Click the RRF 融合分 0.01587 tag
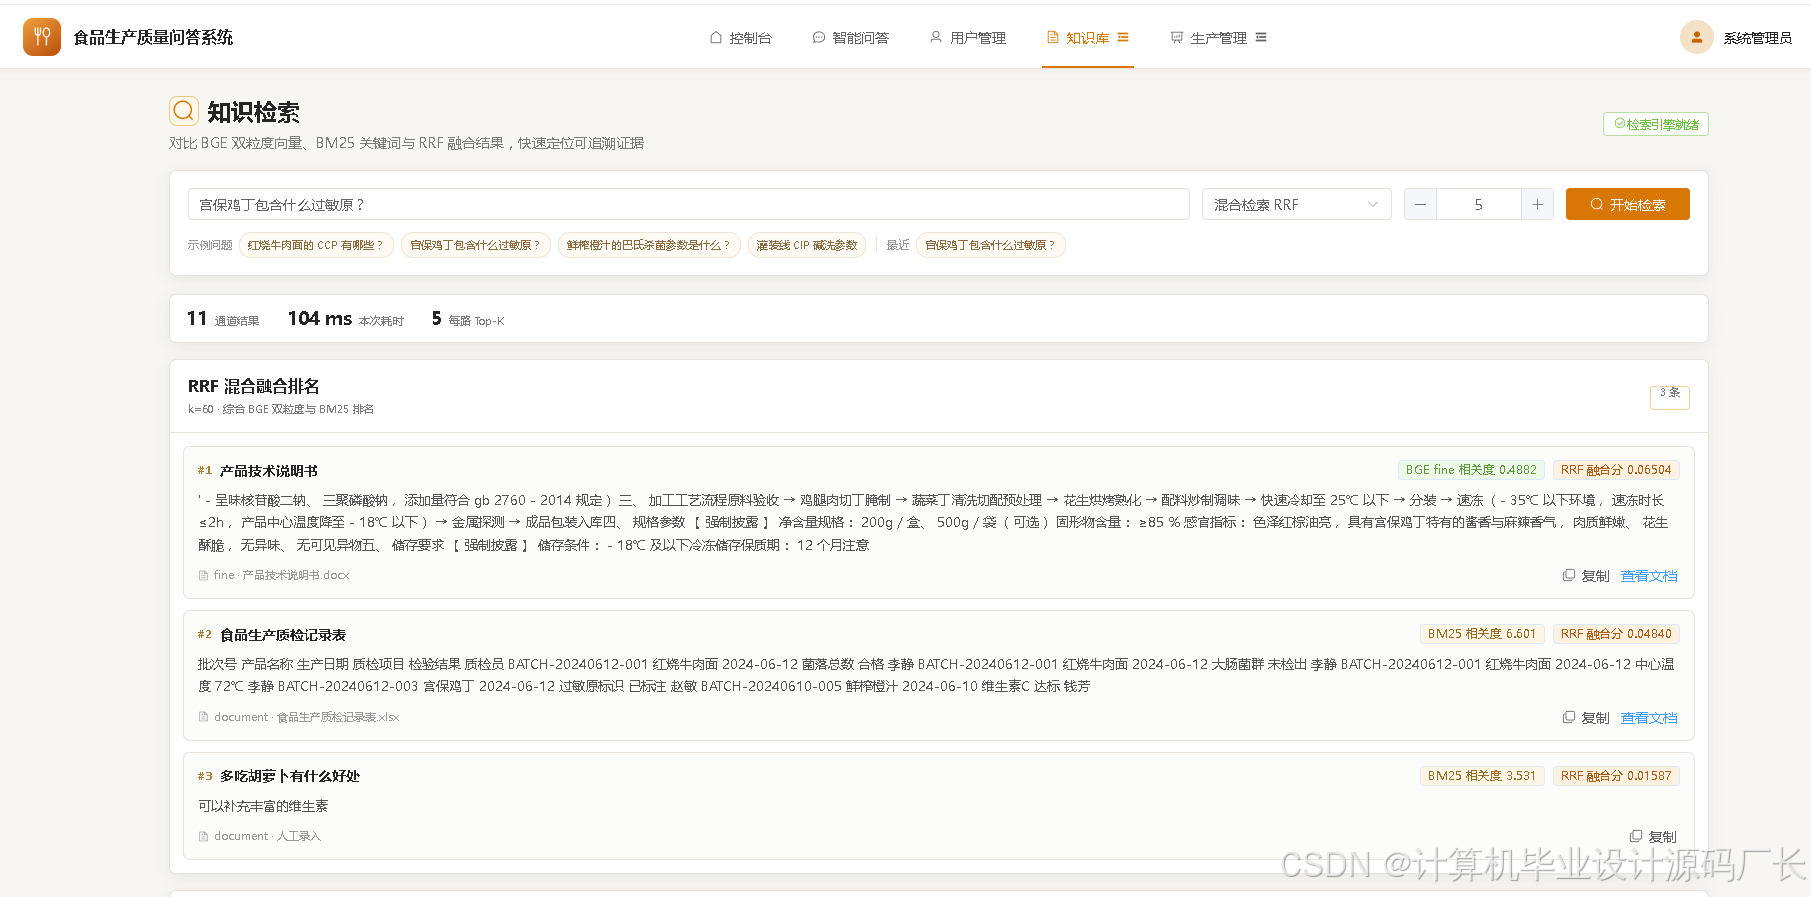 pos(1616,776)
